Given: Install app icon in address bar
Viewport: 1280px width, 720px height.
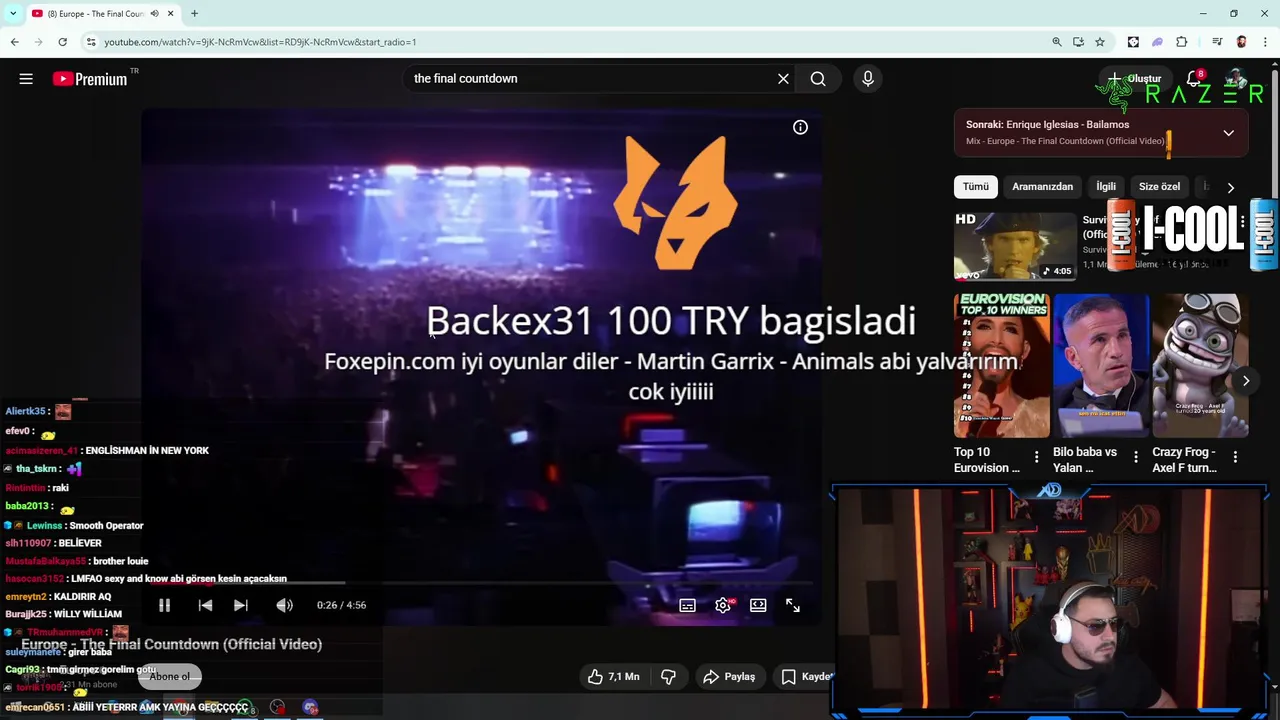Looking at the screenshot, I should (1078, 42).
